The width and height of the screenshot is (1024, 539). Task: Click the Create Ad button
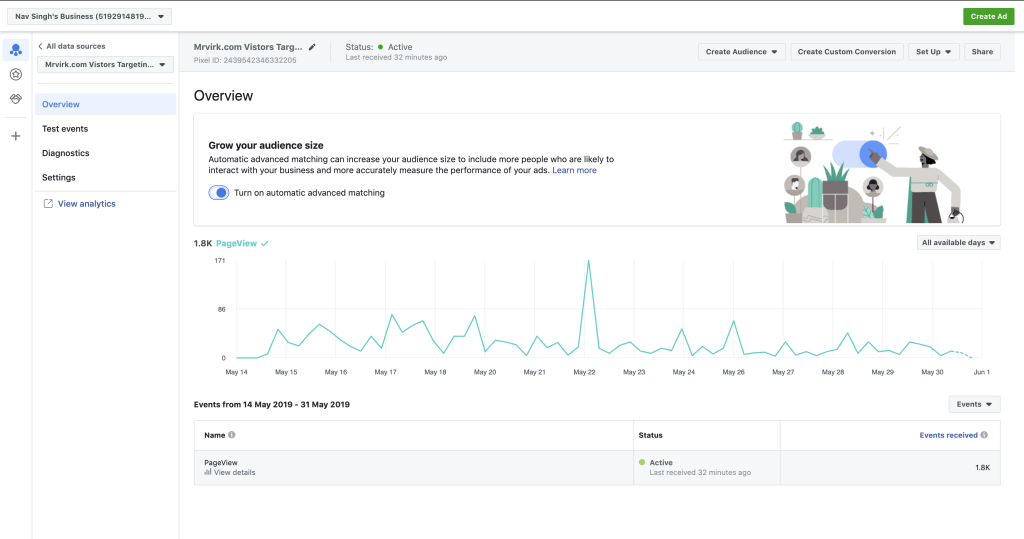click(x=988, y=16)
